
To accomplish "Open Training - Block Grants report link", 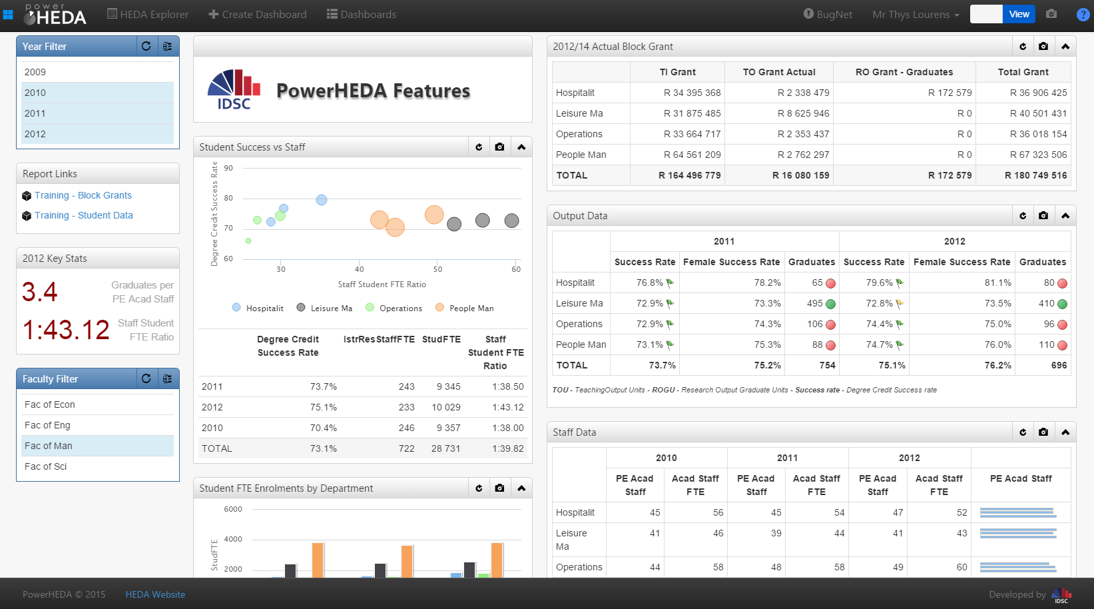I will click(x=83, y=195).
